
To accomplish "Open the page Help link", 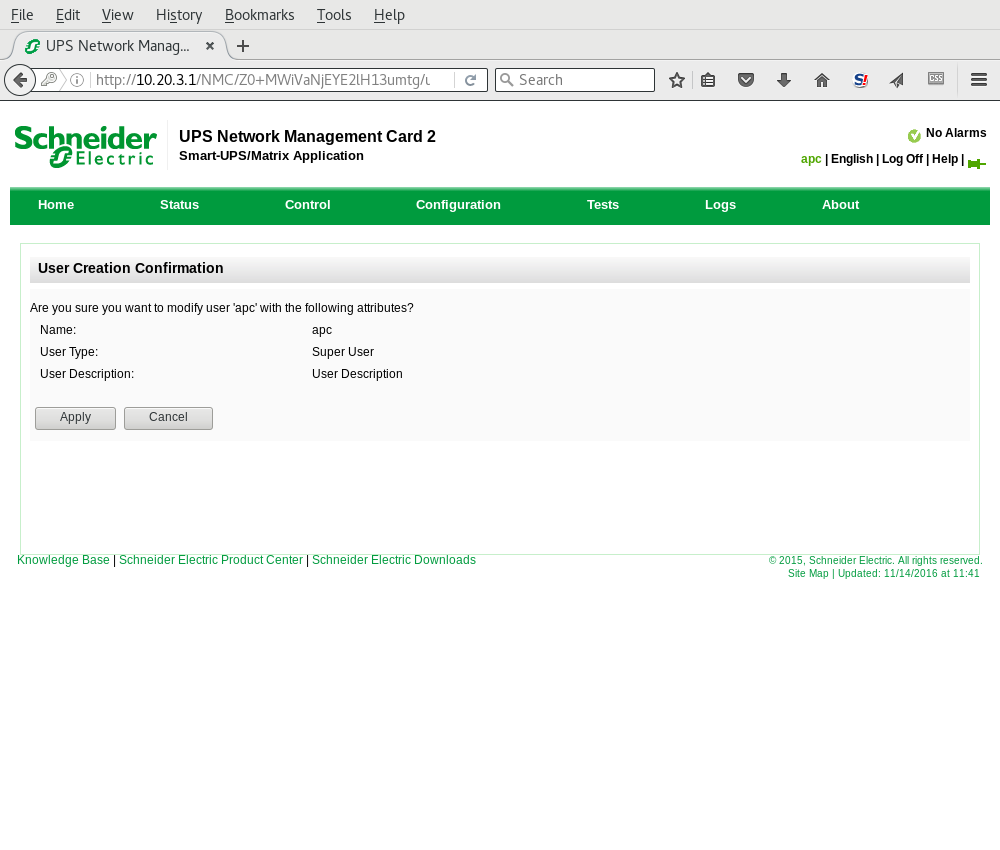I will tap(945, 159).
